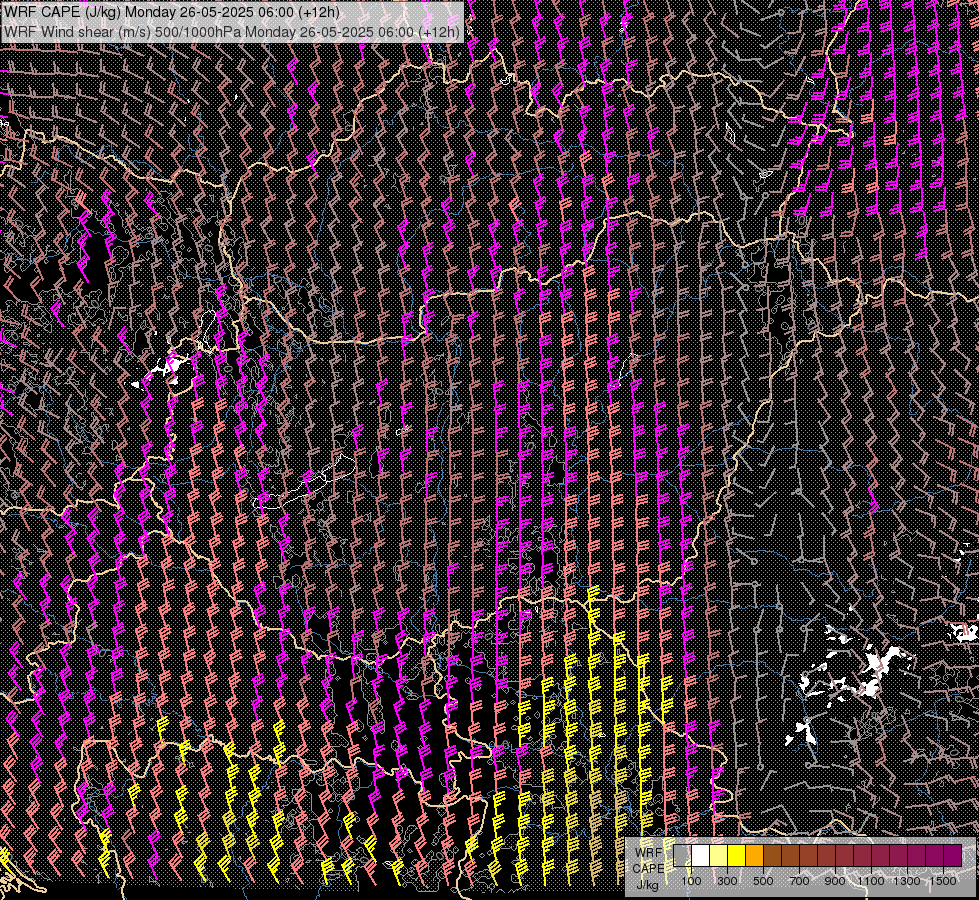The image size is (979, 900).
Task: Click the legend label 1100
Action: 871,881
